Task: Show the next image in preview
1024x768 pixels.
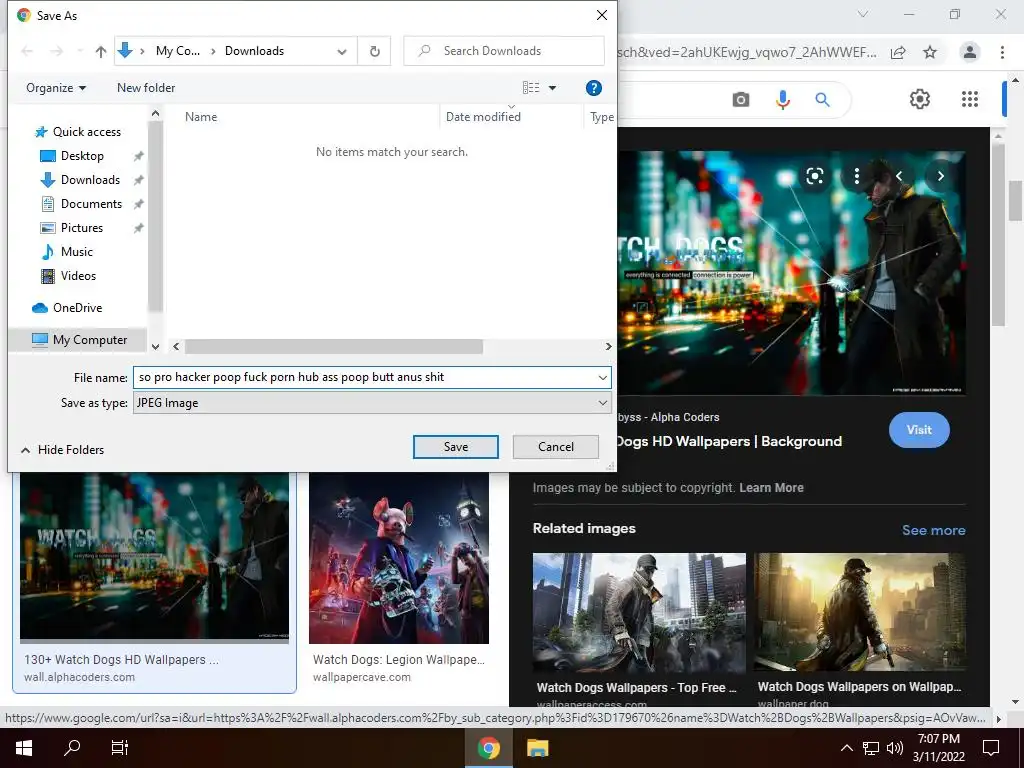Action: pos(940,176)
